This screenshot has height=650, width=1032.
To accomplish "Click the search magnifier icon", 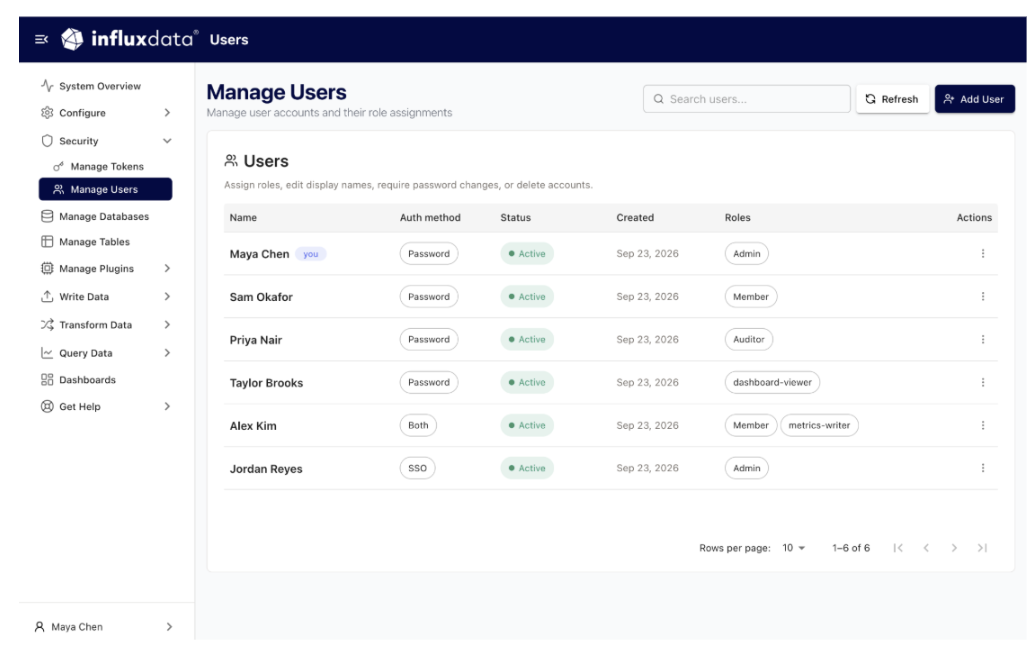I will 658,99.
